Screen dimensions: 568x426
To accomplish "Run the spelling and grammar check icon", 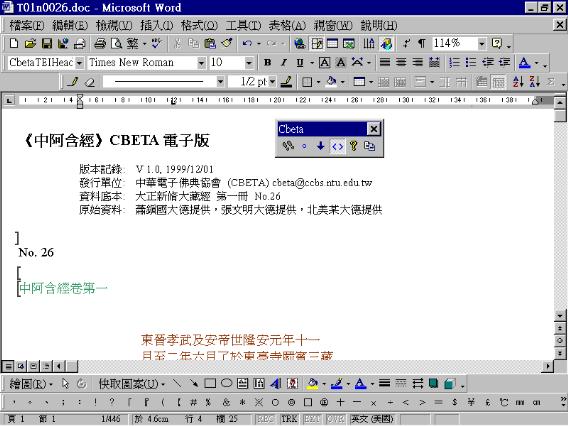I will tap(156, 44).
